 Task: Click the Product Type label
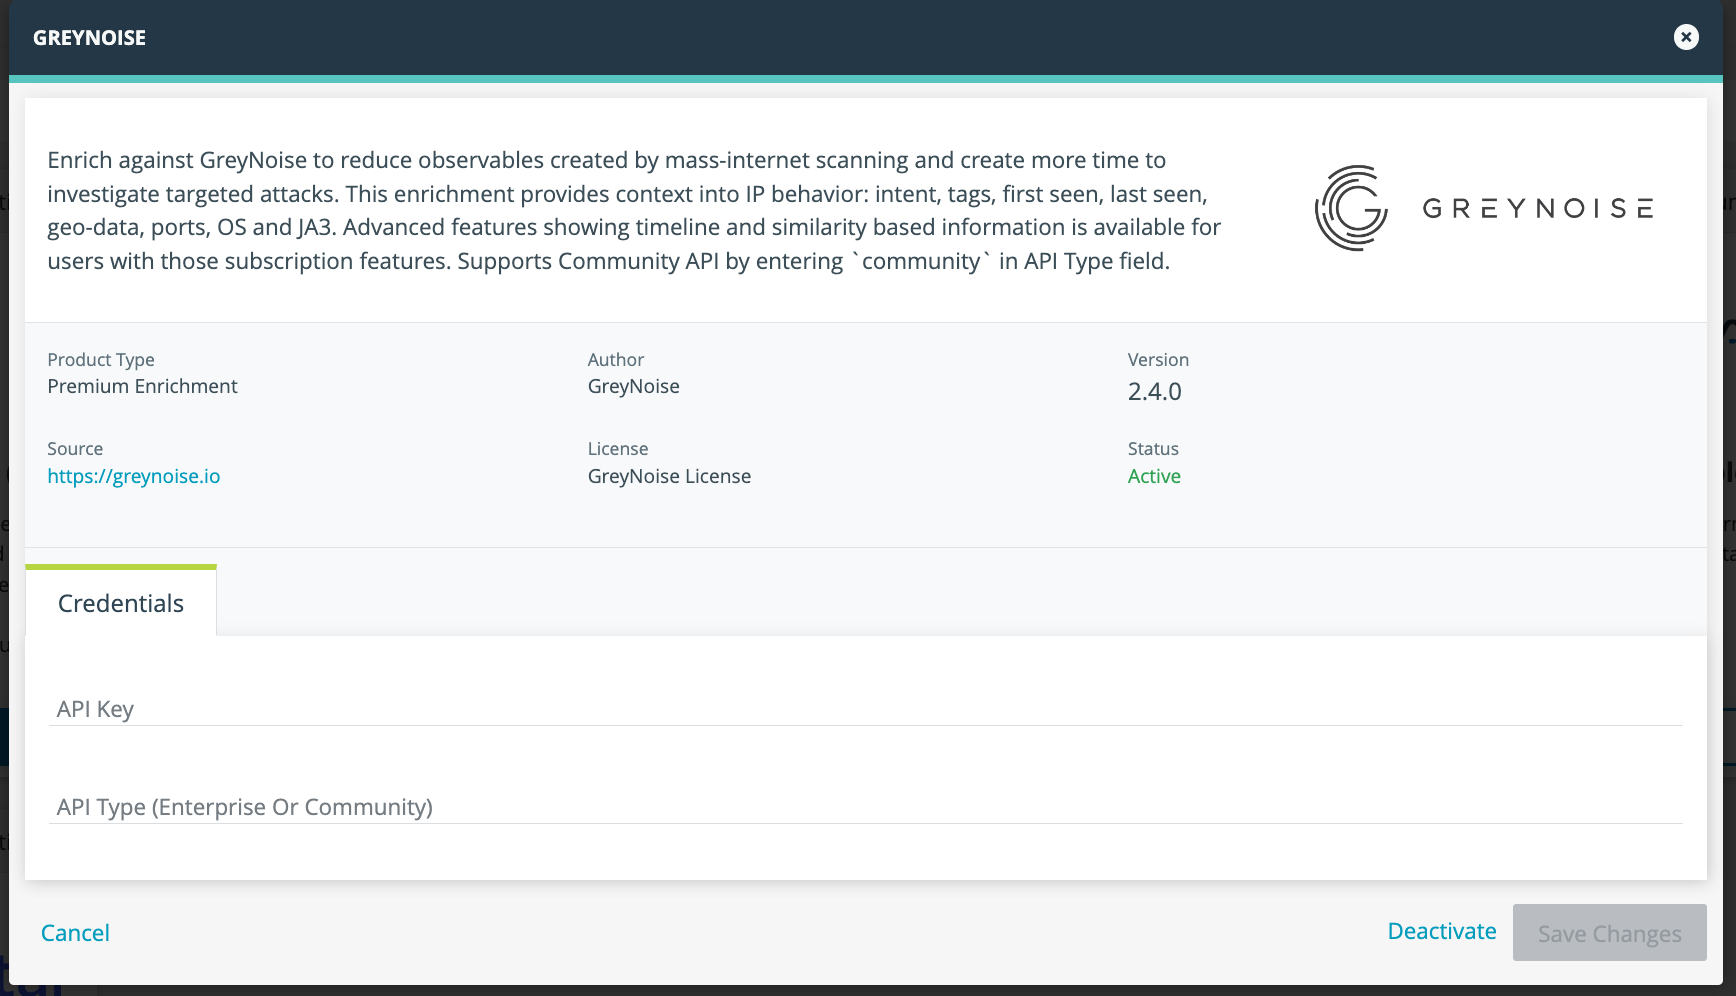tap(101, 359)
